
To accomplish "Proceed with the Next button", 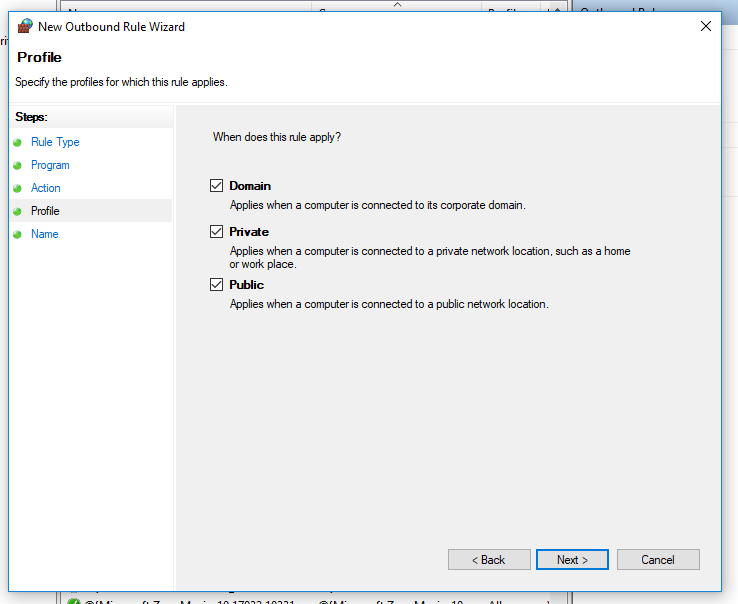I will click(x=572, y=560).
